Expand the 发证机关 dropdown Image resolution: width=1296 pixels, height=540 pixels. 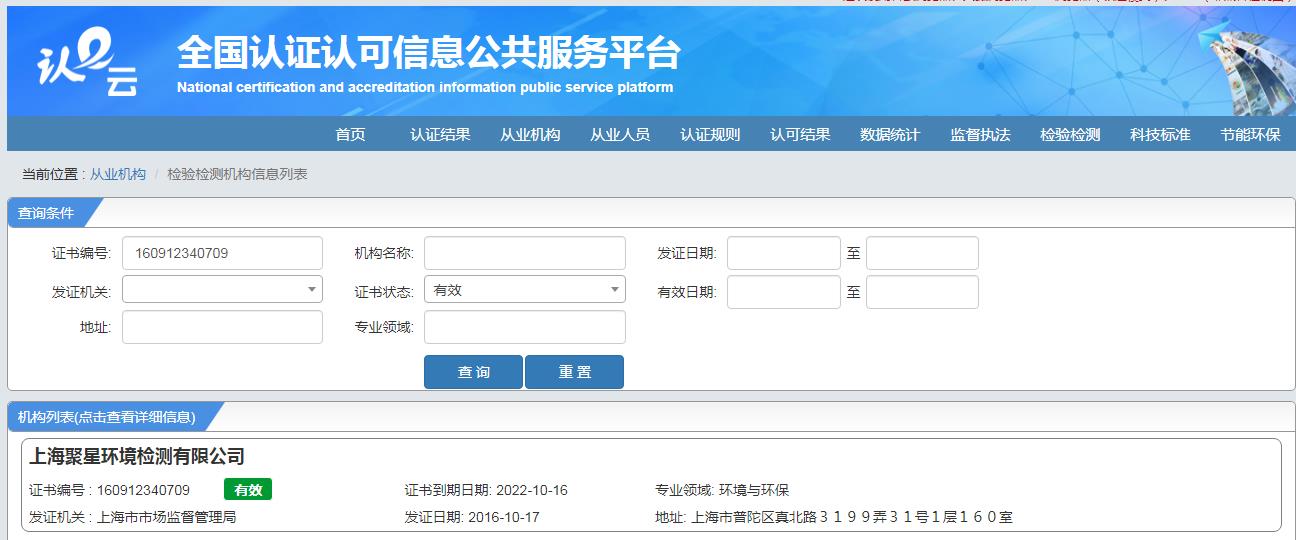point(222,290)
